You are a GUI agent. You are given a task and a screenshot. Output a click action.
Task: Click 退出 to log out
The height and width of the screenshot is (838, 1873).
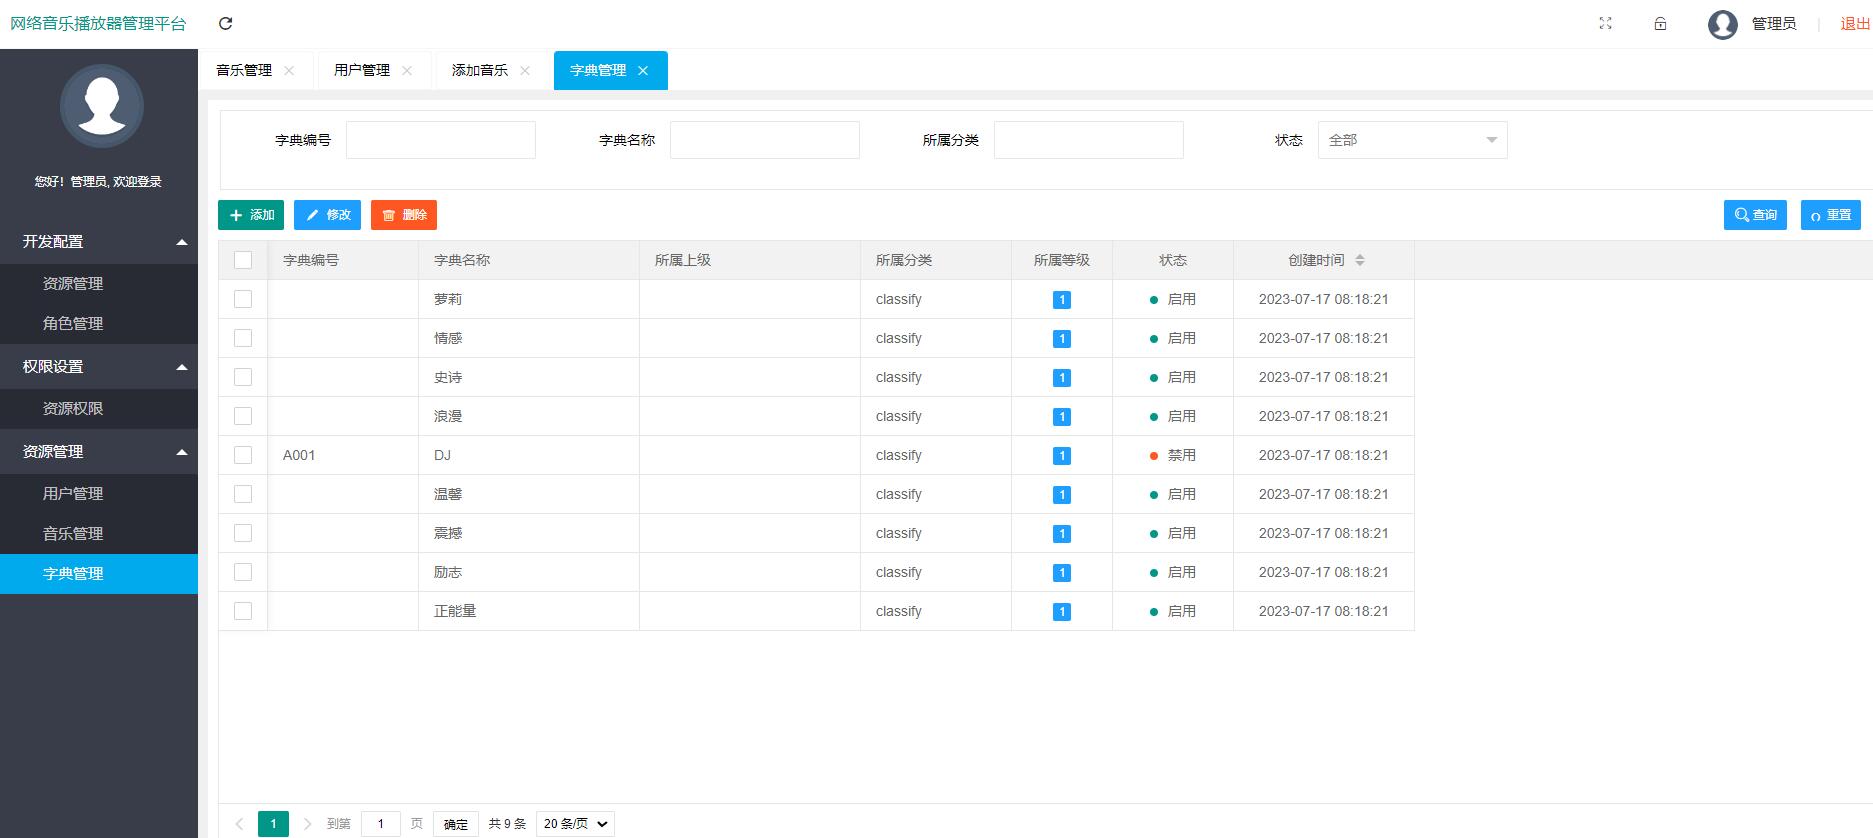[x=1855, y=24]
